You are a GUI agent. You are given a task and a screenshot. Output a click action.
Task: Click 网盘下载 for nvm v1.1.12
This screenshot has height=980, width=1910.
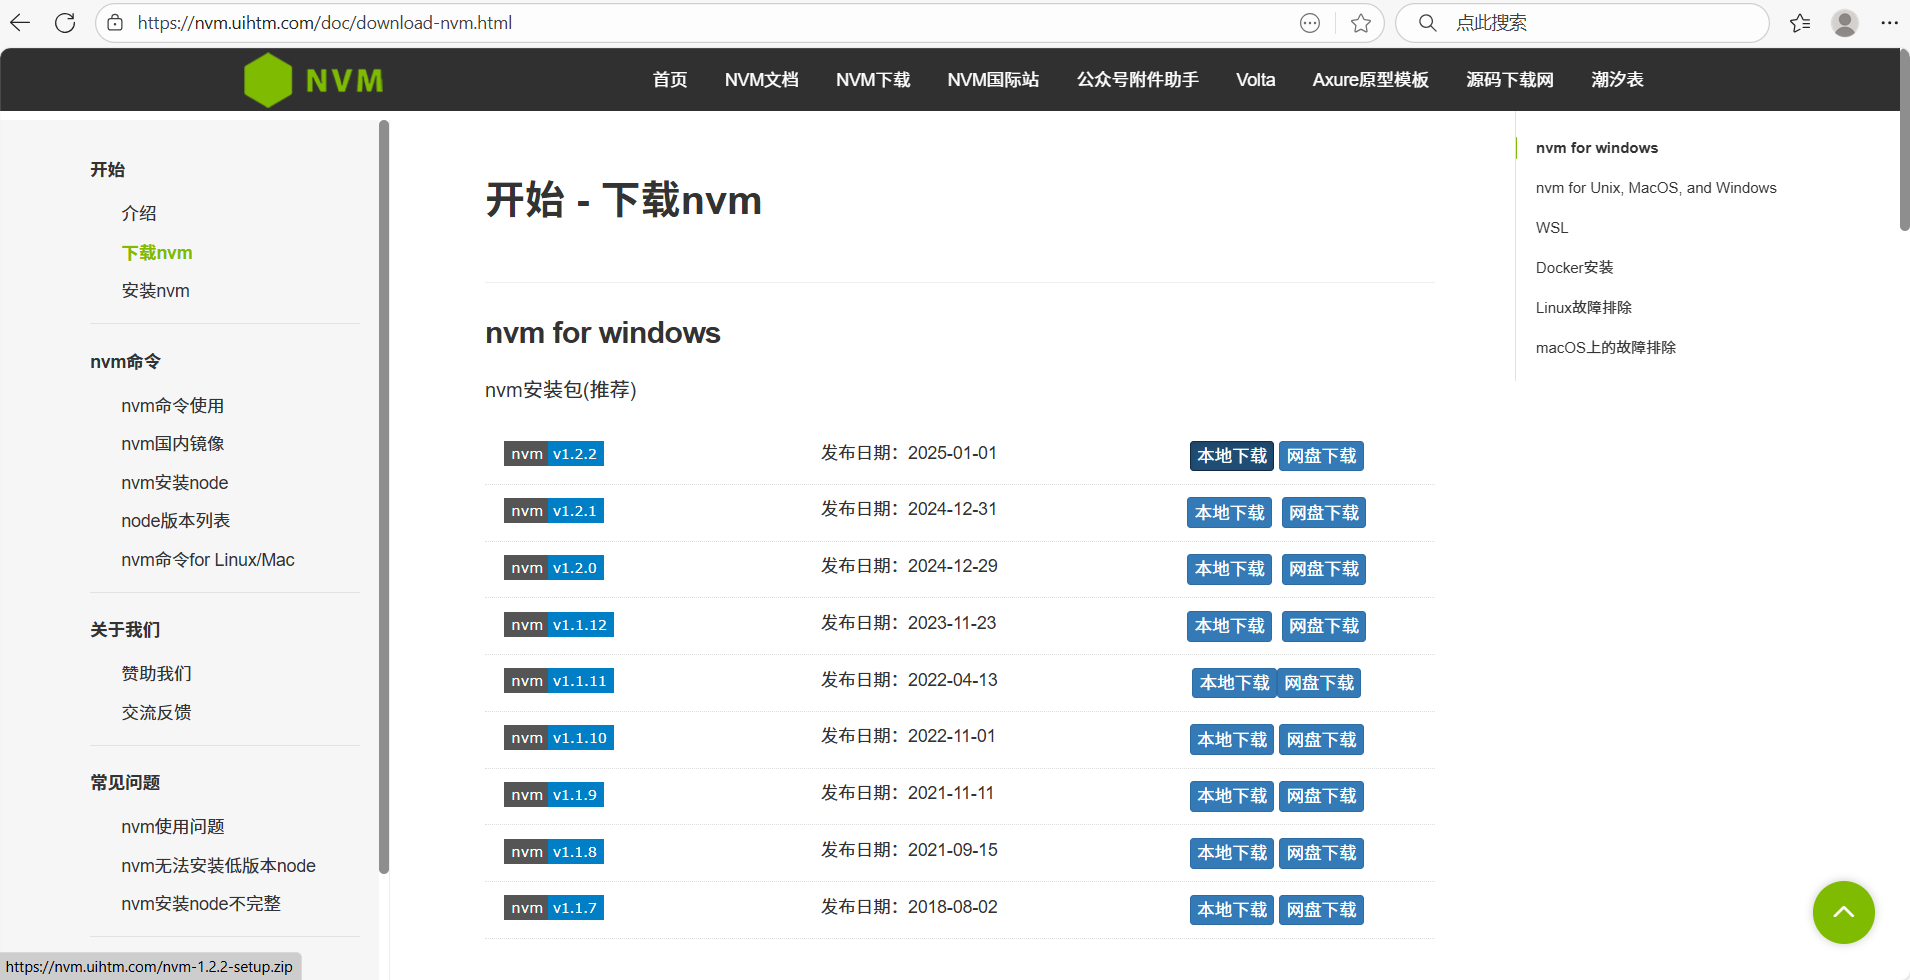pos(1323,626)
